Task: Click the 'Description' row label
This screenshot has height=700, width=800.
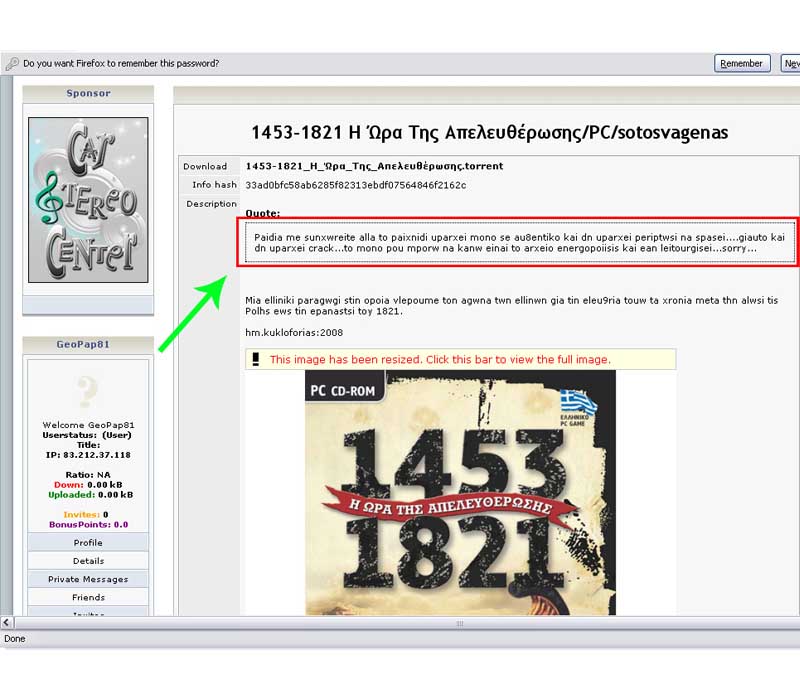Action: [x=211, y=204]
